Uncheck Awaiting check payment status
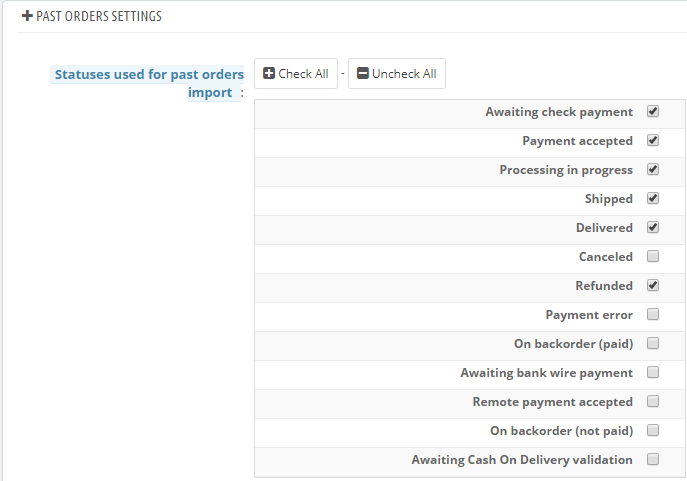The height and width of the screenshot is (481, 687). pos(653,111)
